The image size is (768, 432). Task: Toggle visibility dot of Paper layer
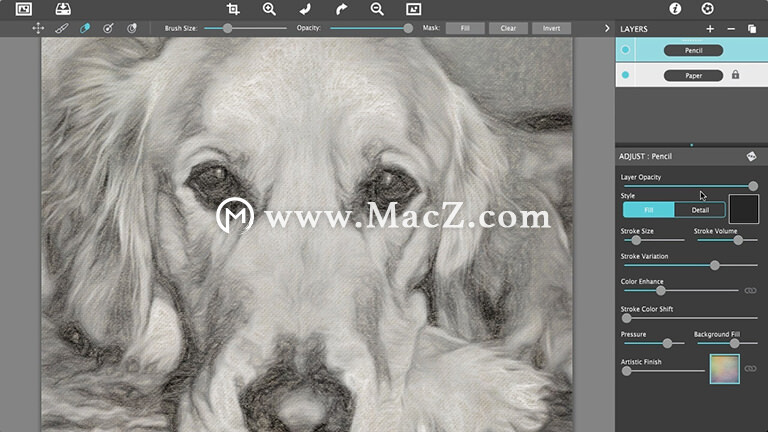(625, 75)
